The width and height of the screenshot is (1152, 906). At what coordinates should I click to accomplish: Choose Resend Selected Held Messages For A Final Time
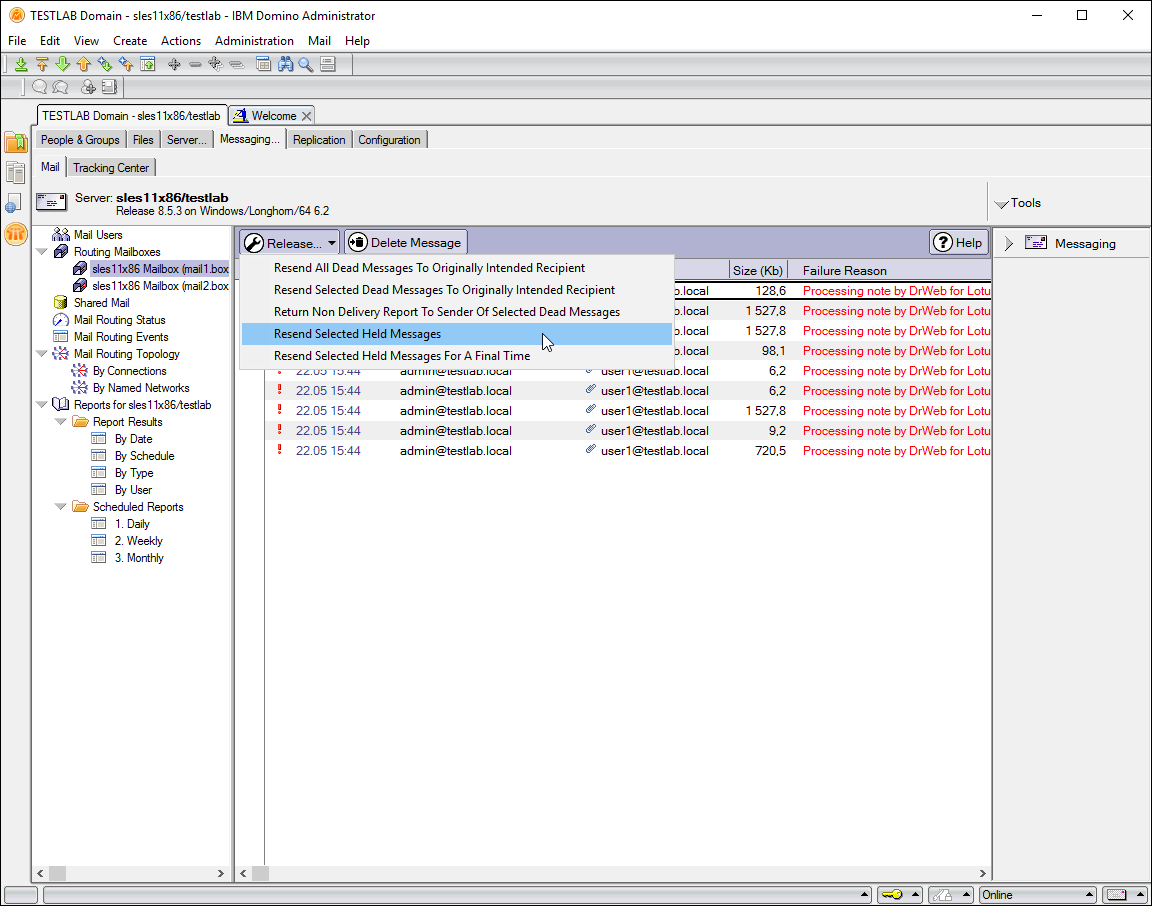(456, 356)
